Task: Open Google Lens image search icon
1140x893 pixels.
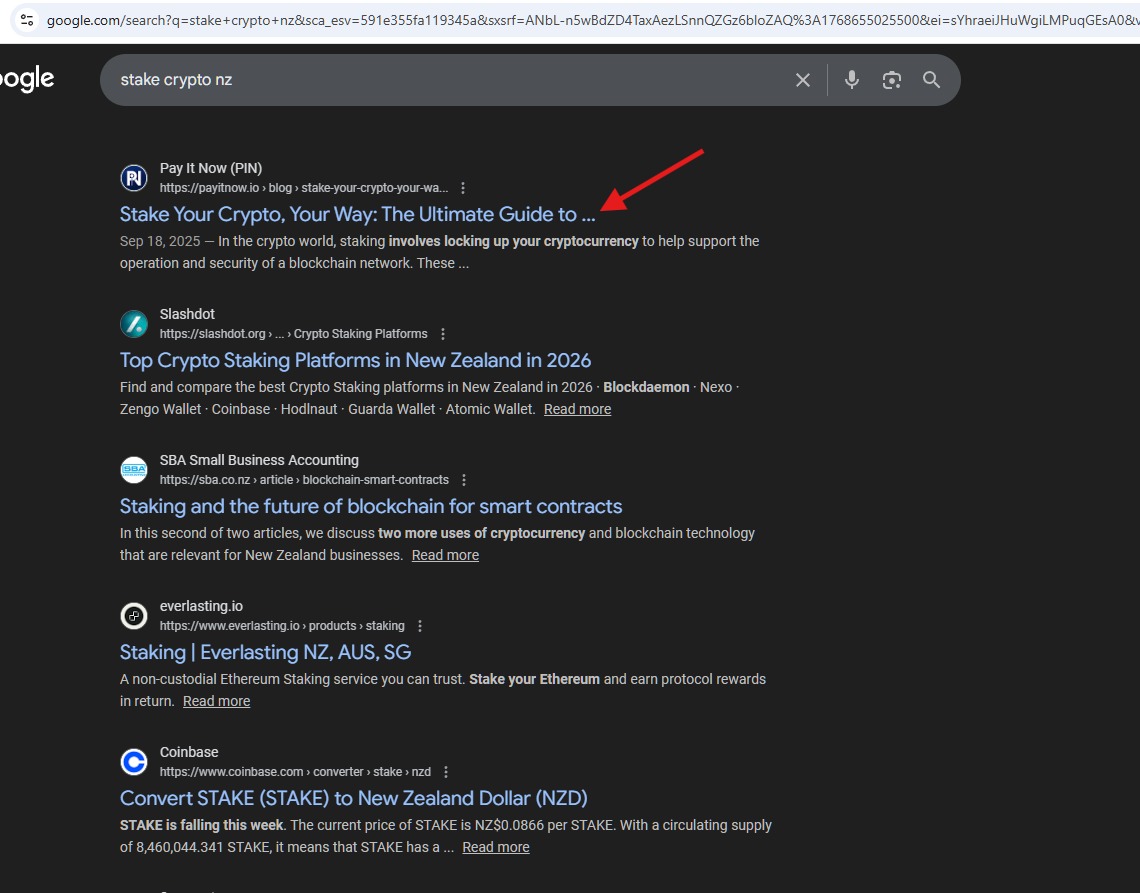Action: coord(891,80)
